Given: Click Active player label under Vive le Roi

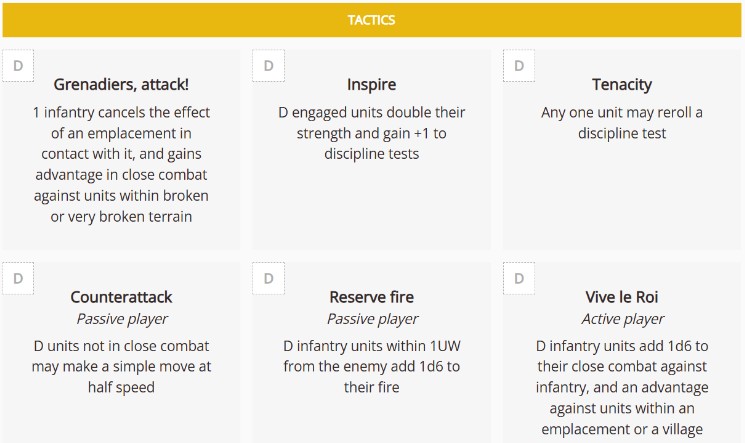Looking at the screenshot, I should pos(621,319).
